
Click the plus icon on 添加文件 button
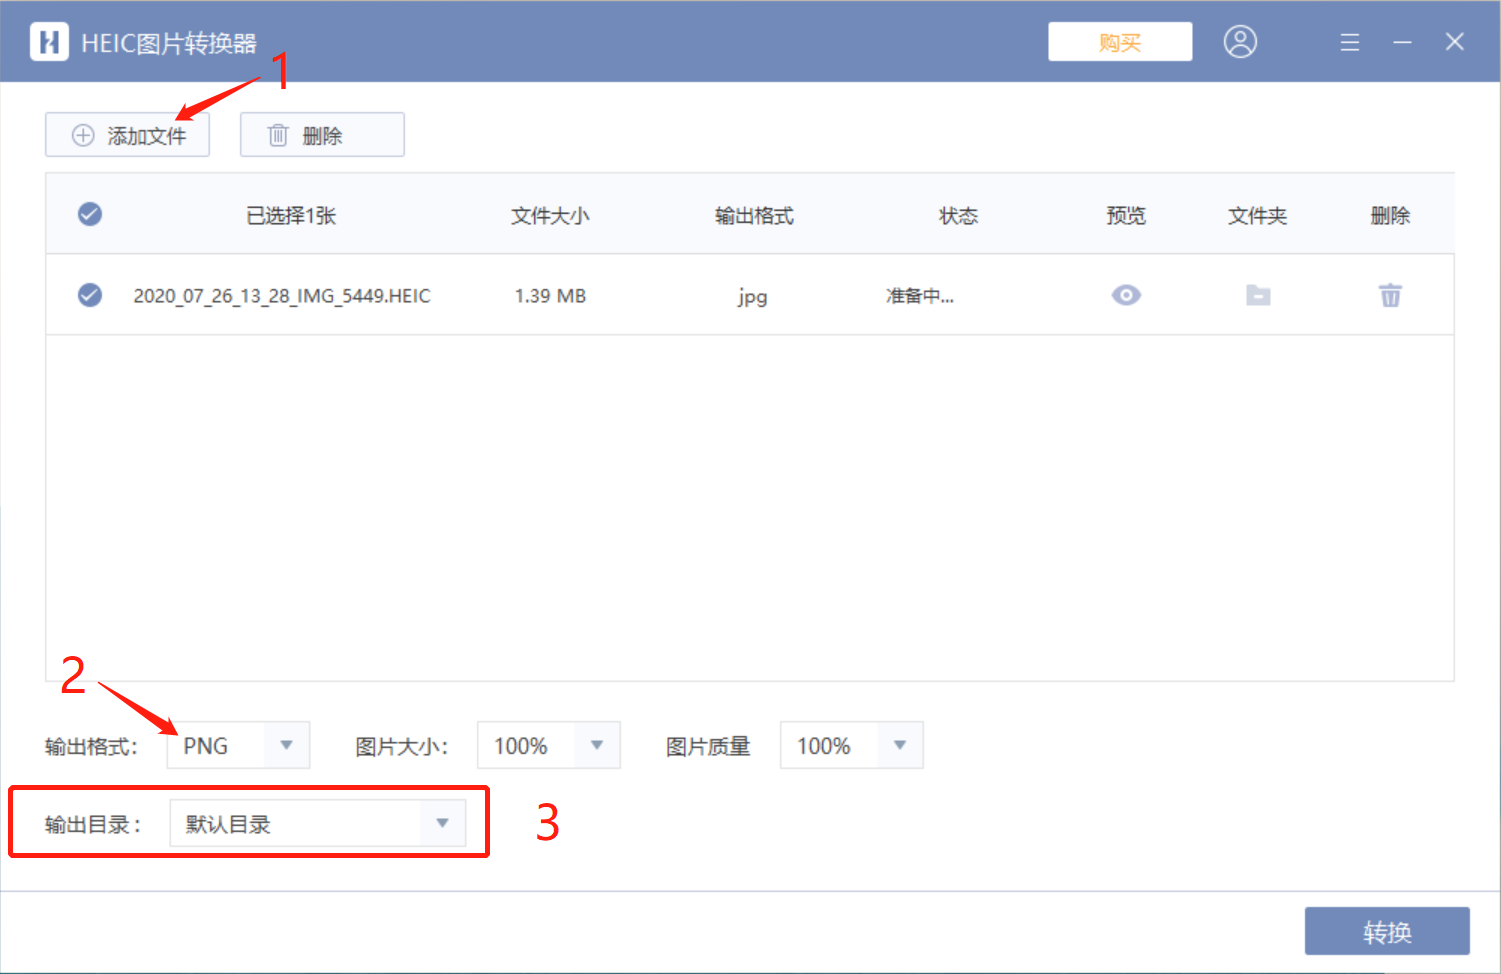tap(83, 135)
